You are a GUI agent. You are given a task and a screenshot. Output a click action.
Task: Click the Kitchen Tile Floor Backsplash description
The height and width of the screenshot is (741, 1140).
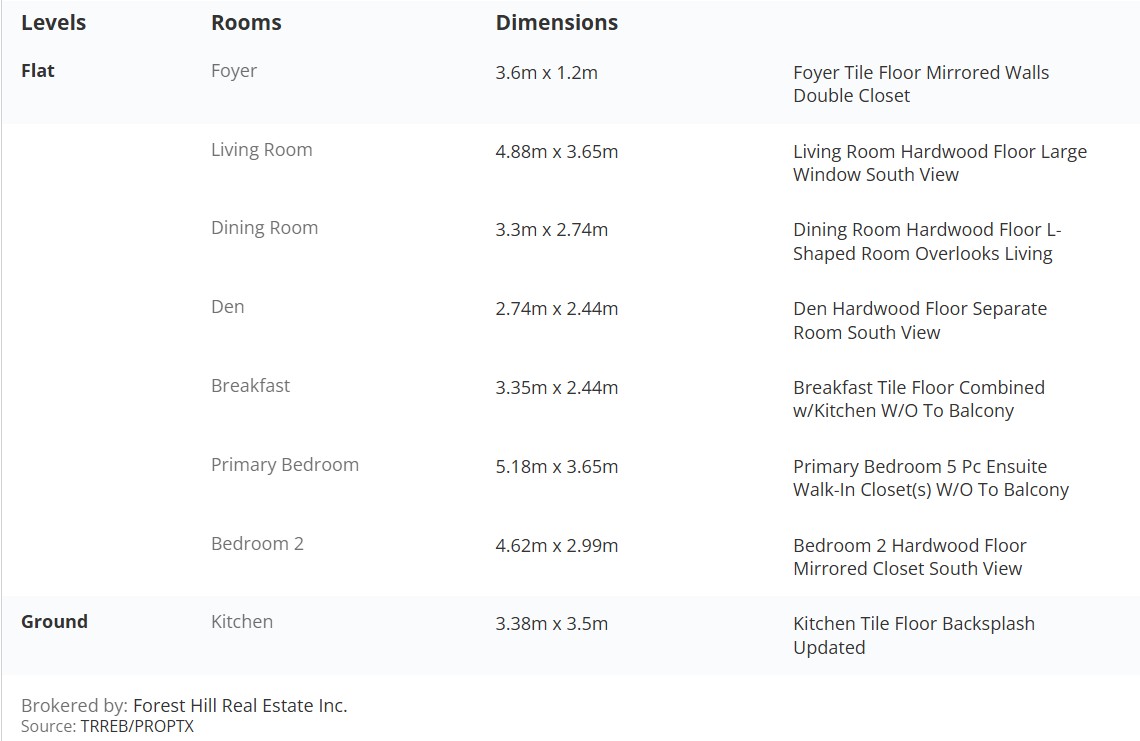point(914,636)
